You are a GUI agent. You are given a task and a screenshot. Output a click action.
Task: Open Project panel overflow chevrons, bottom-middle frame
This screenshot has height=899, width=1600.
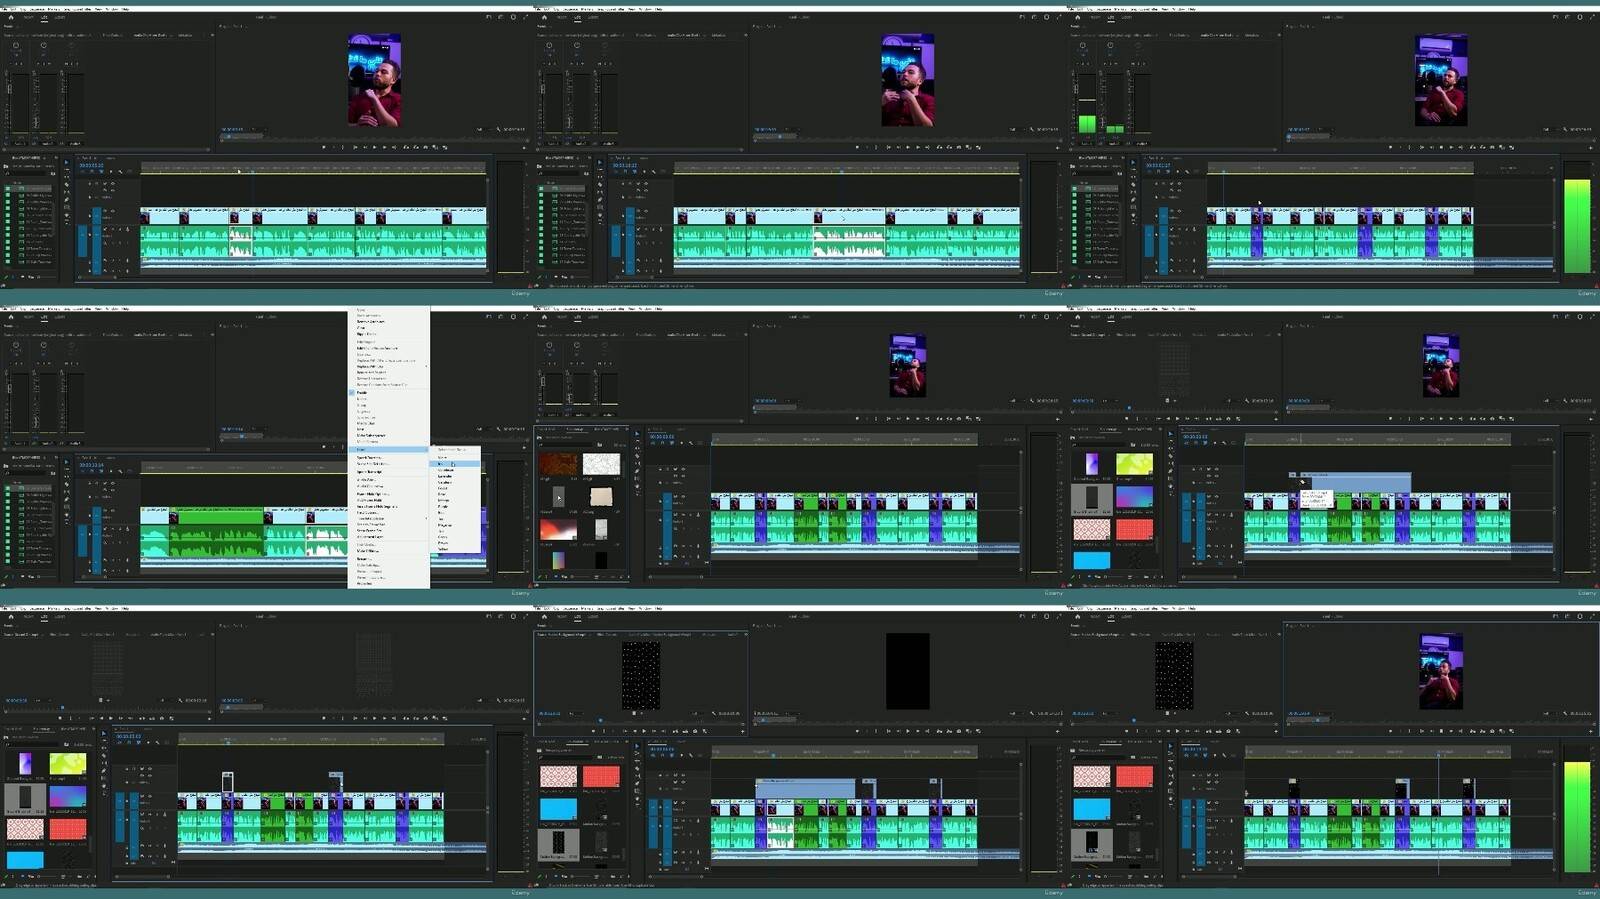pos(626,741)
